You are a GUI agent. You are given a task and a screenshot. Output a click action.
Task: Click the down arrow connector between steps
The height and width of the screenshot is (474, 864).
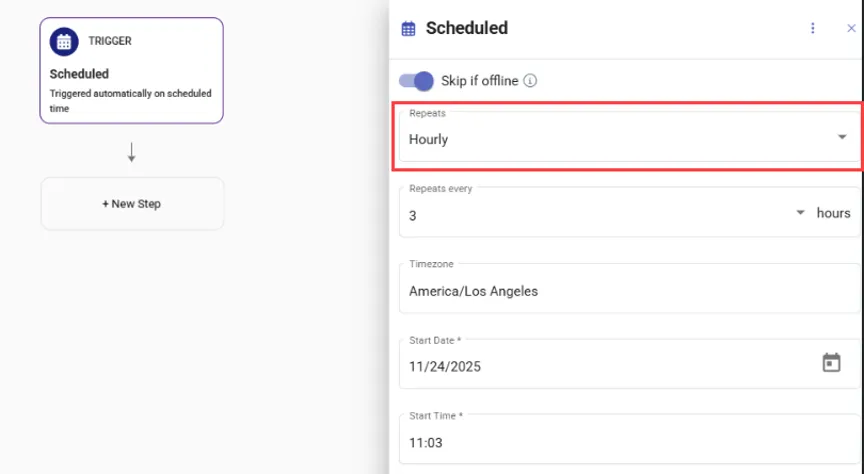[x=132, y=153]
